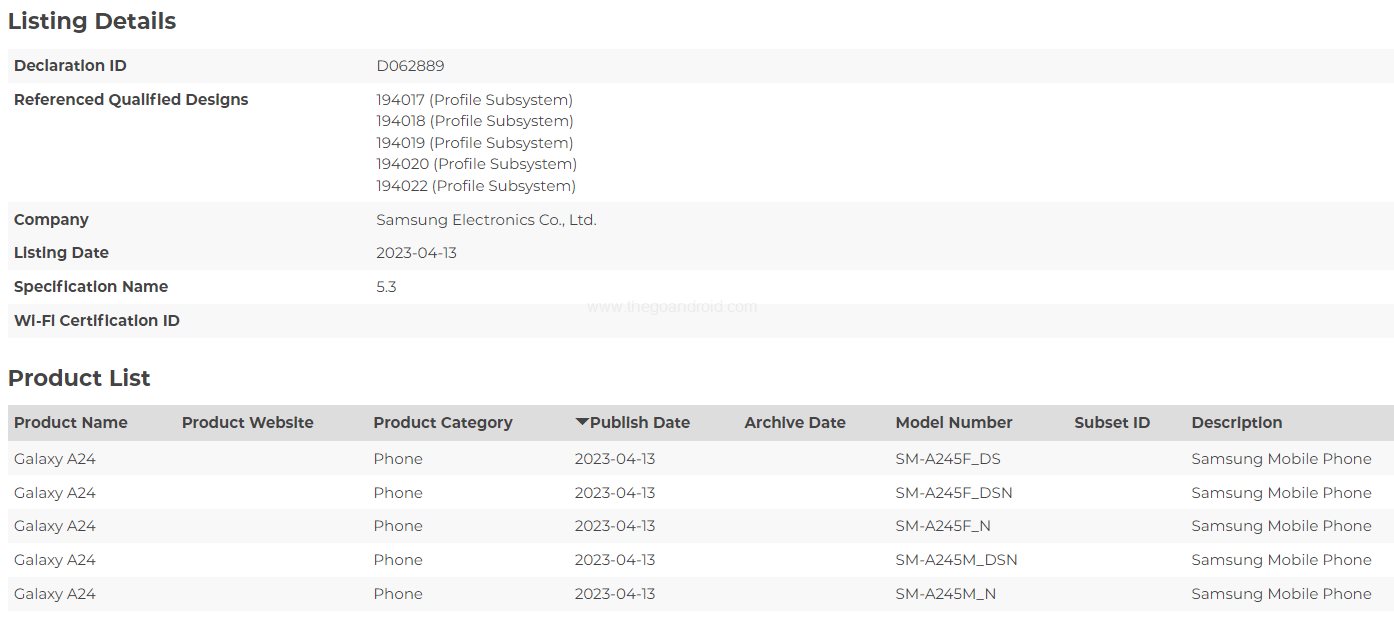Click the 194019 (Profile Subsystem) design entry
Image resolution: width=1394 pixels, height=620 pixels.
tap(474, 143)
